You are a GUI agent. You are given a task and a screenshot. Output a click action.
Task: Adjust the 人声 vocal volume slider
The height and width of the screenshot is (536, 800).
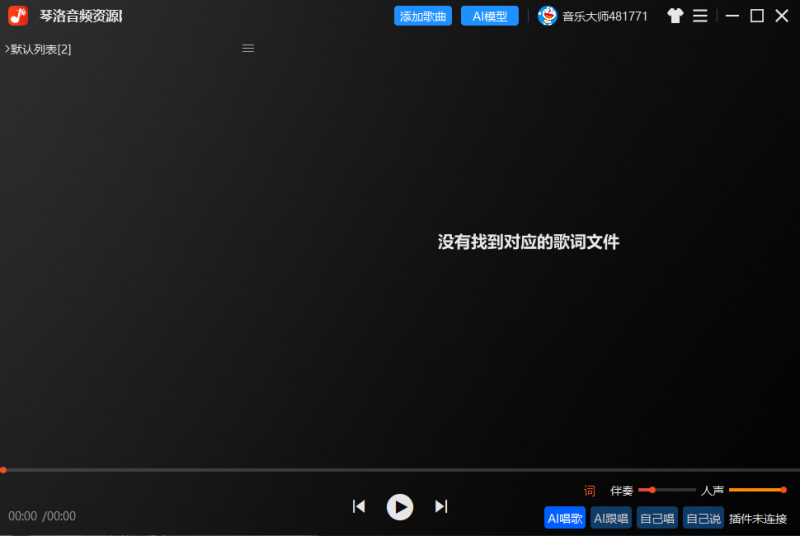(x=758, y=490)
